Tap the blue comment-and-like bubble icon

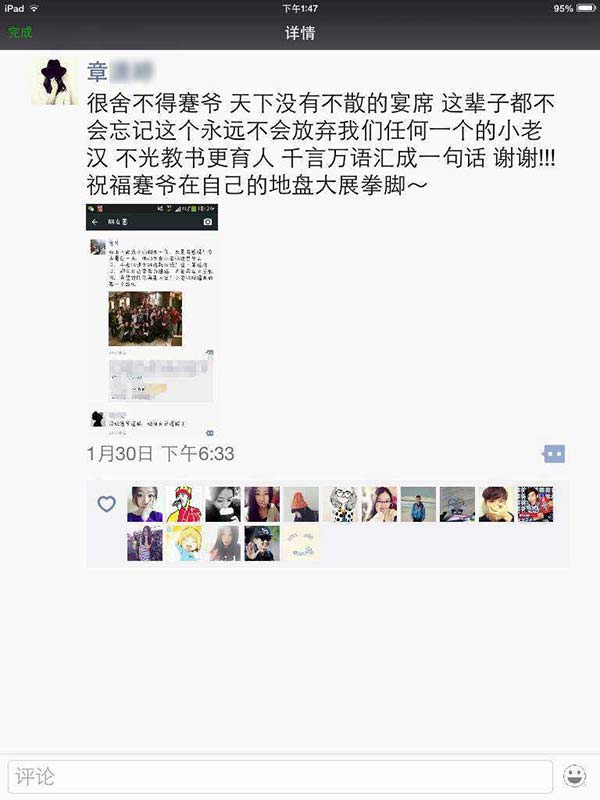tap(555, 454)
